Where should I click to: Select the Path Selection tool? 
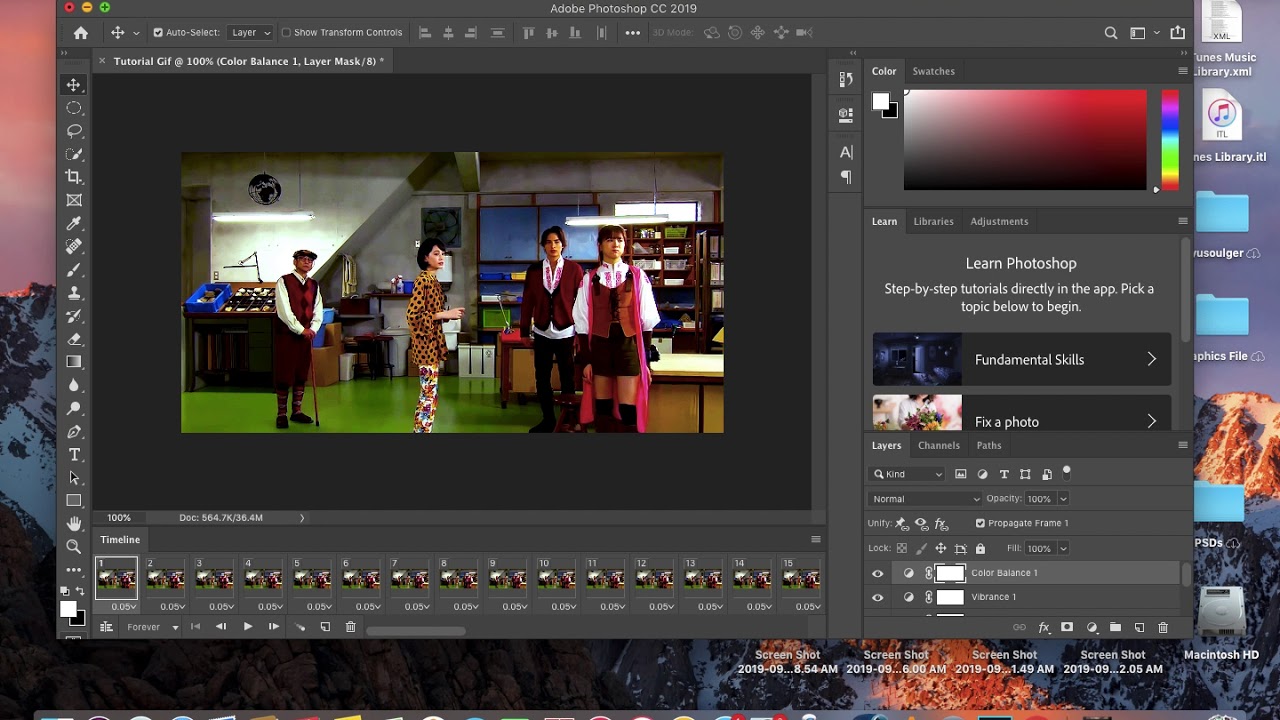pos(74,478)
